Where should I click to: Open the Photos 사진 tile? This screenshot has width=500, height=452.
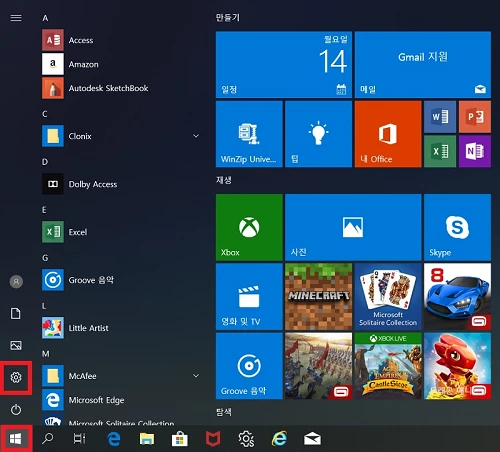click(x=353, y=227)
